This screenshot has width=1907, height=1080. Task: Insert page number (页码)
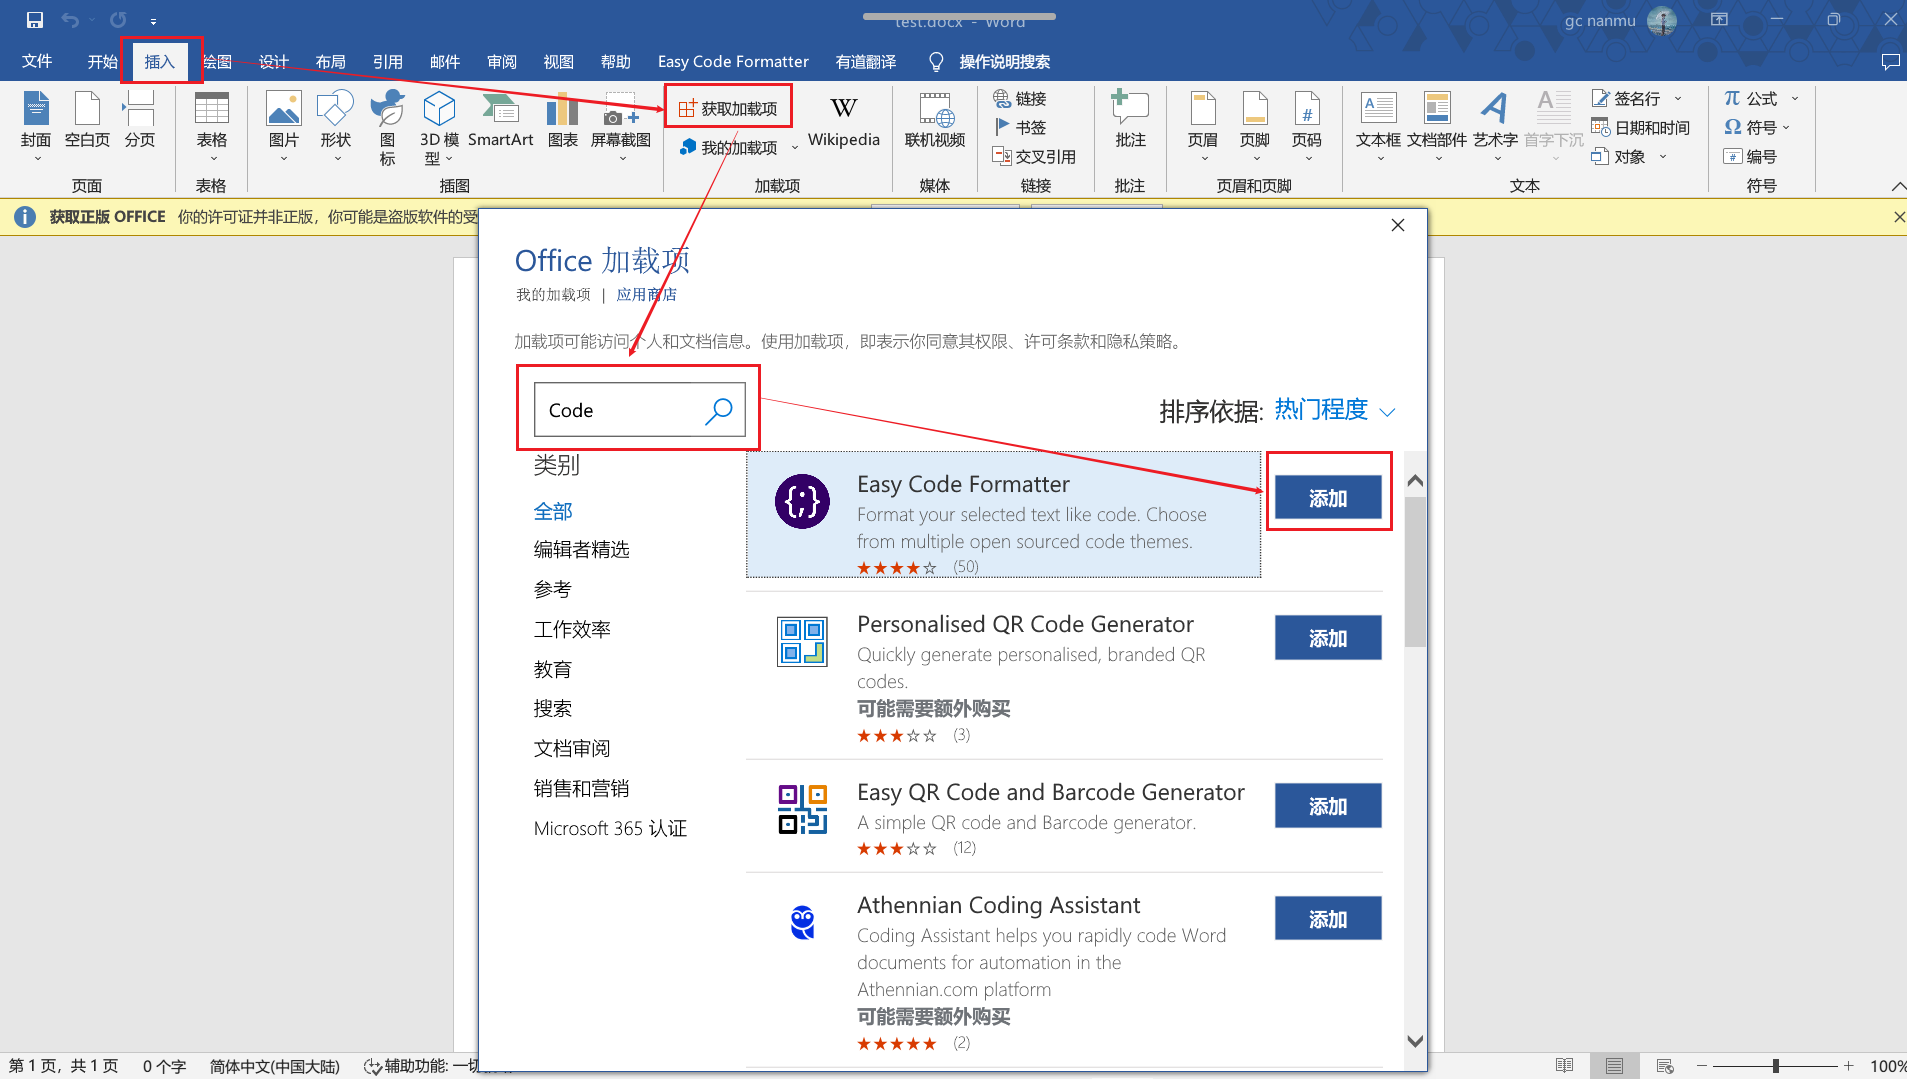pyautogui.click(x=1307, y=126)
